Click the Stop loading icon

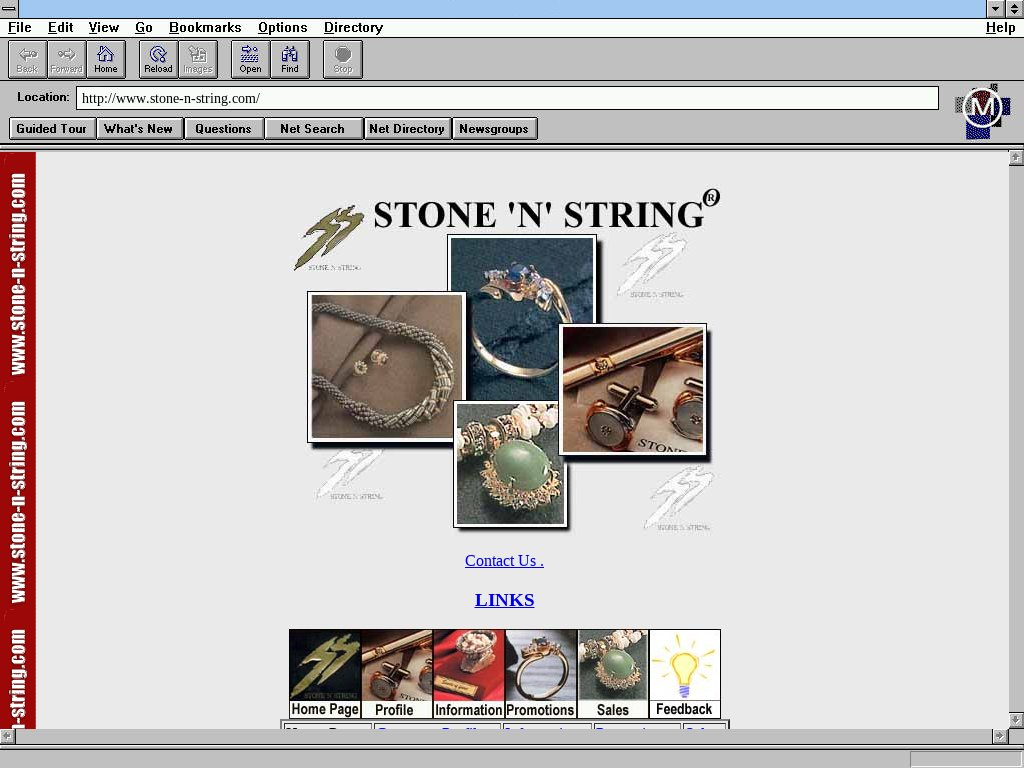[x=343, y=59]
